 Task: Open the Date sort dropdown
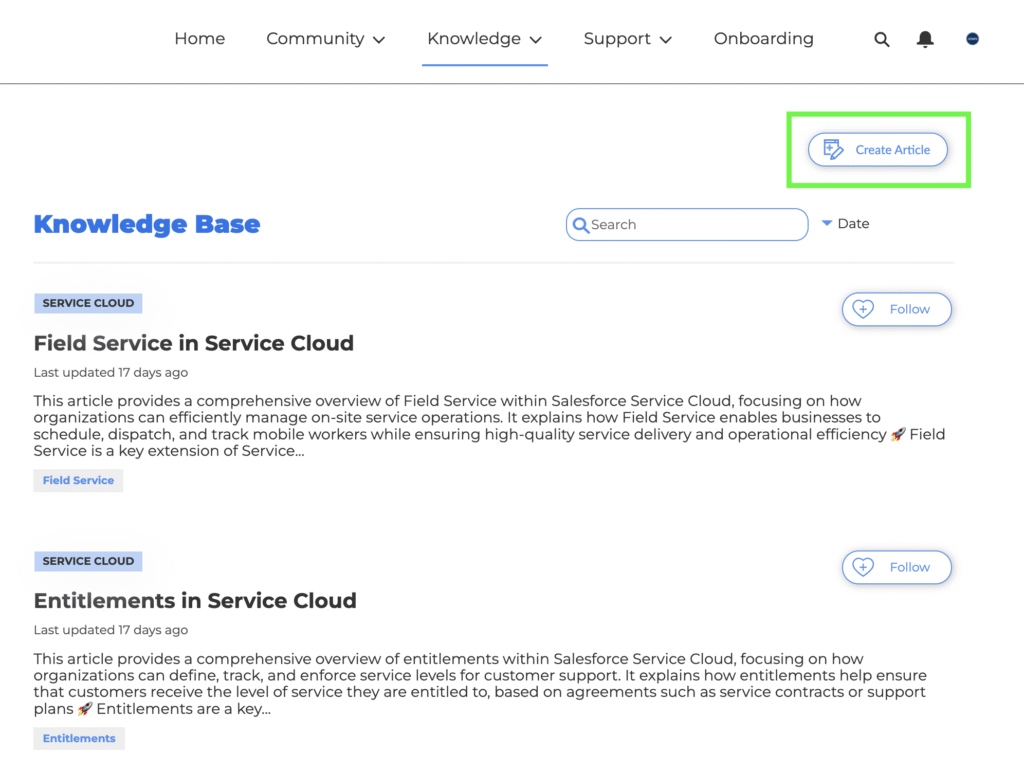tap(845, 224)
